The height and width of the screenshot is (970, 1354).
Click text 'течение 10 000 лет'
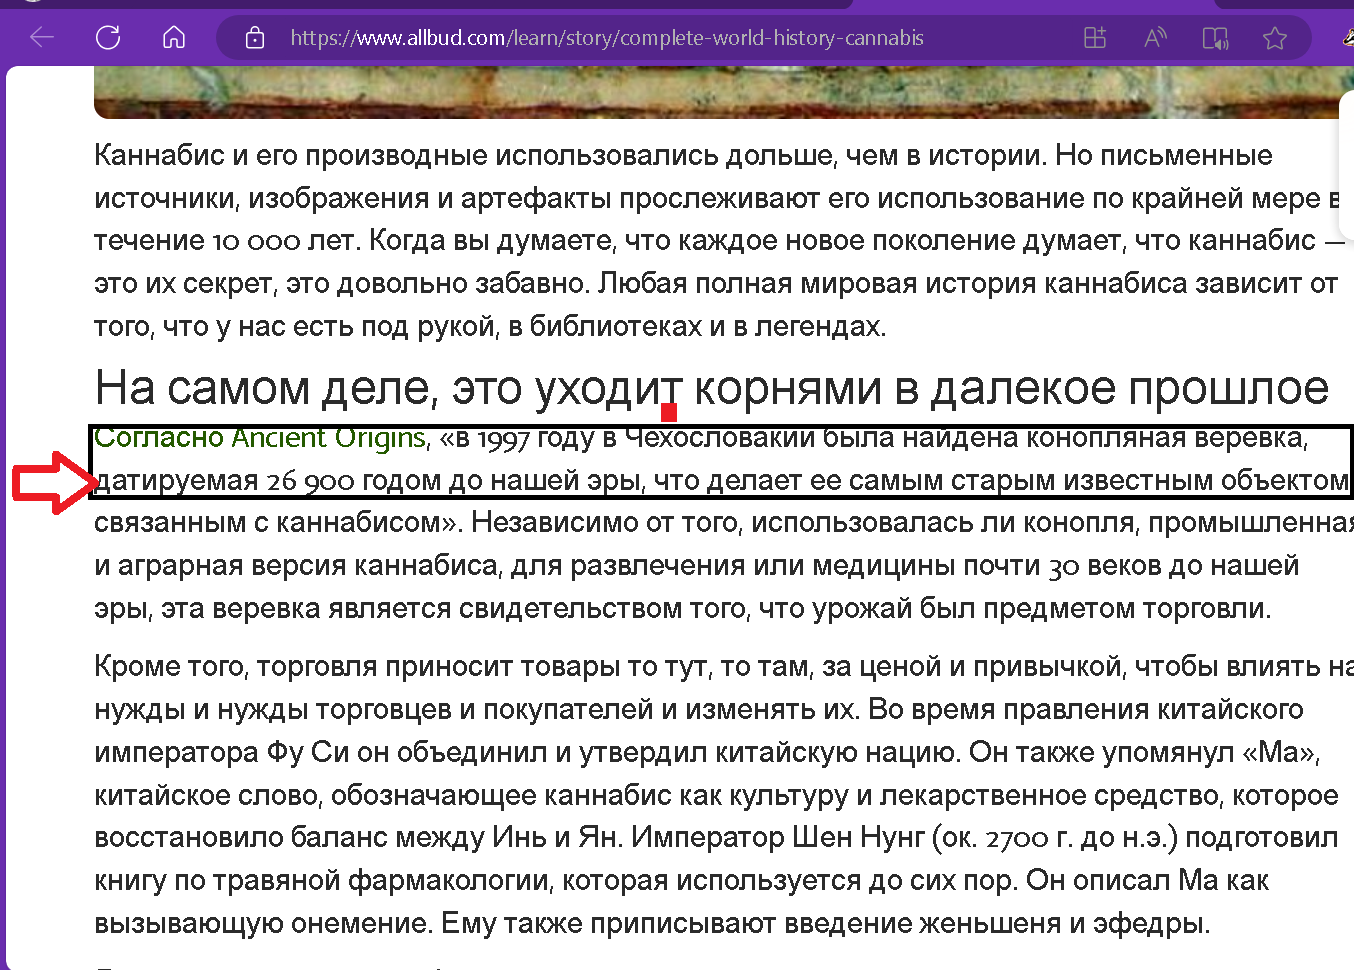(227, 240)
